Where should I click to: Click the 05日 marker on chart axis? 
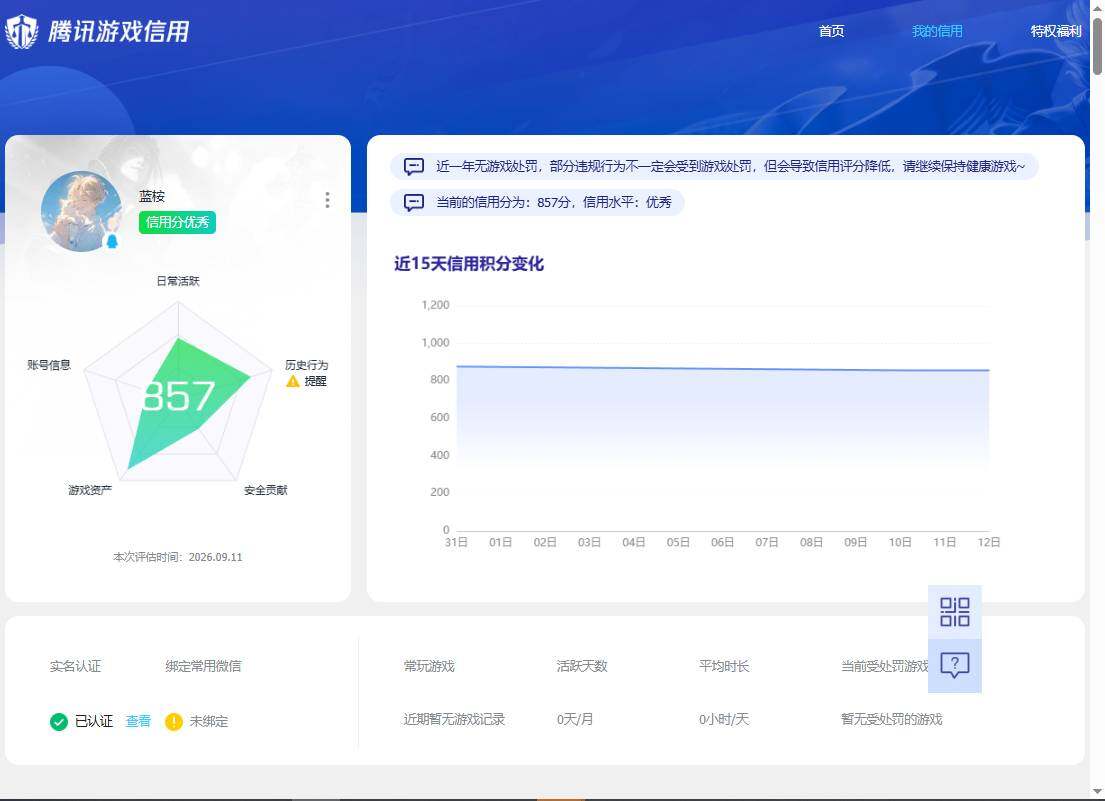(678, 542)
